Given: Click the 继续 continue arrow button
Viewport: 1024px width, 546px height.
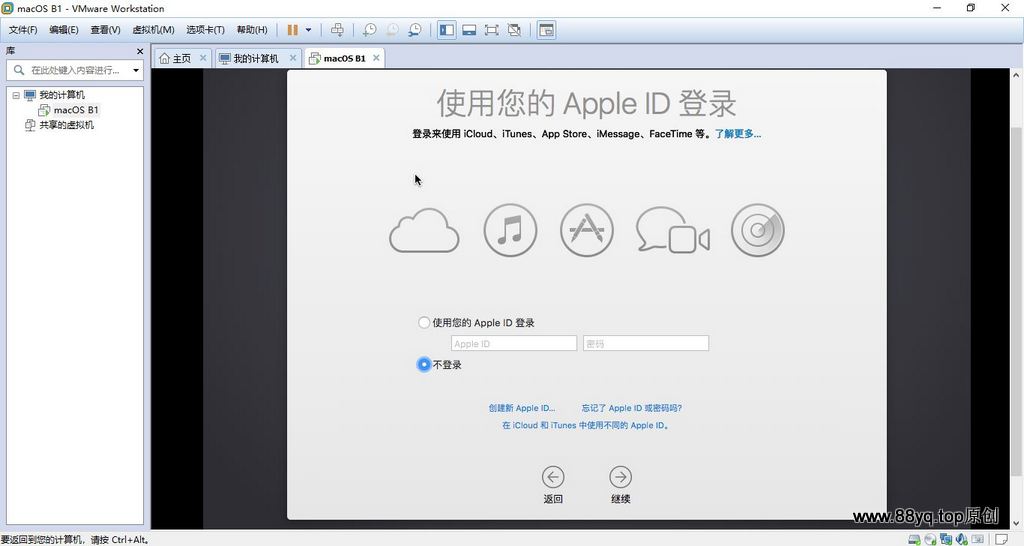Looking at the screenshot, I should tap(620, 477).
